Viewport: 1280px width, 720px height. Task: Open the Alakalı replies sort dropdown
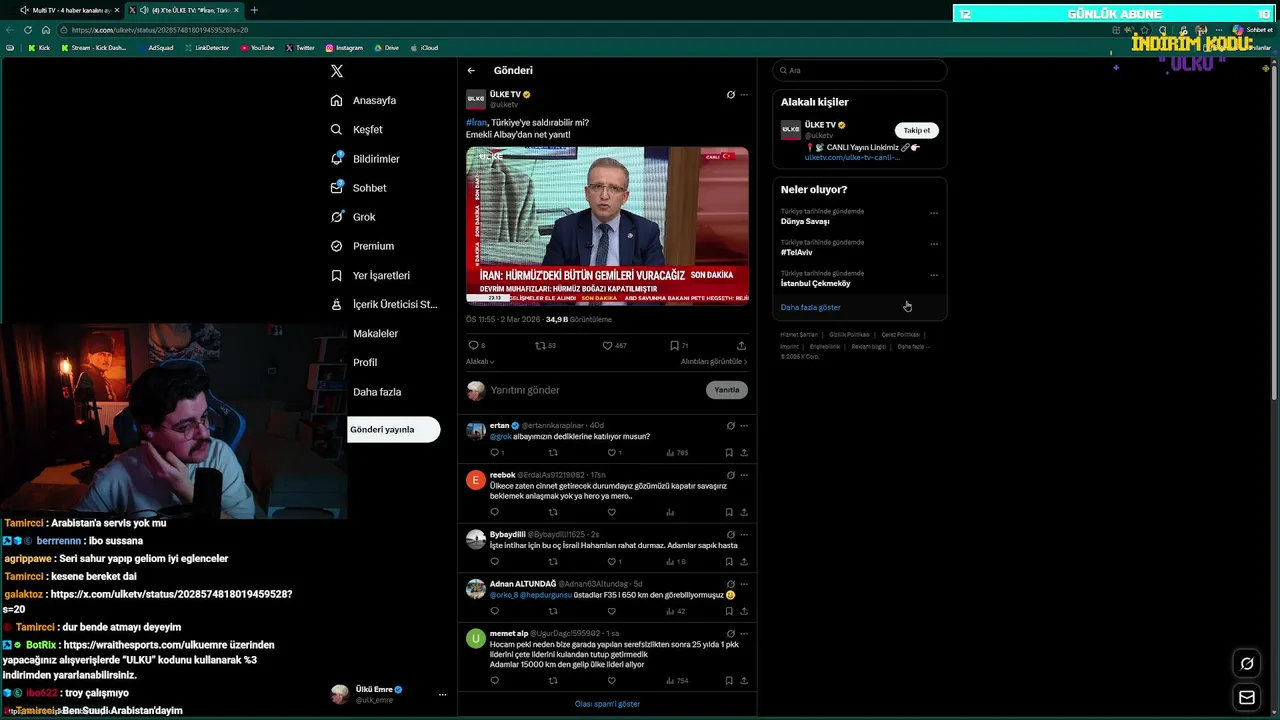480,361
